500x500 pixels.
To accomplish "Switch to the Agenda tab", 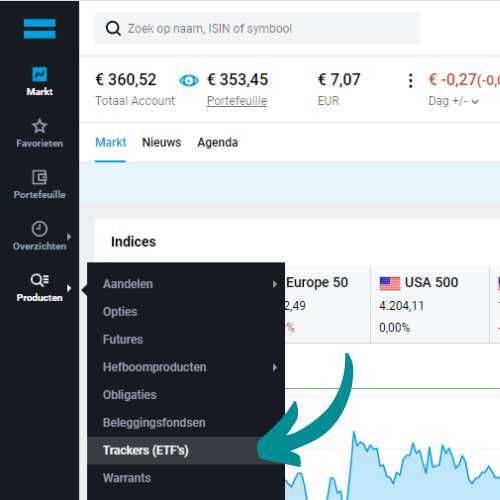I will (x=218, y=143).
